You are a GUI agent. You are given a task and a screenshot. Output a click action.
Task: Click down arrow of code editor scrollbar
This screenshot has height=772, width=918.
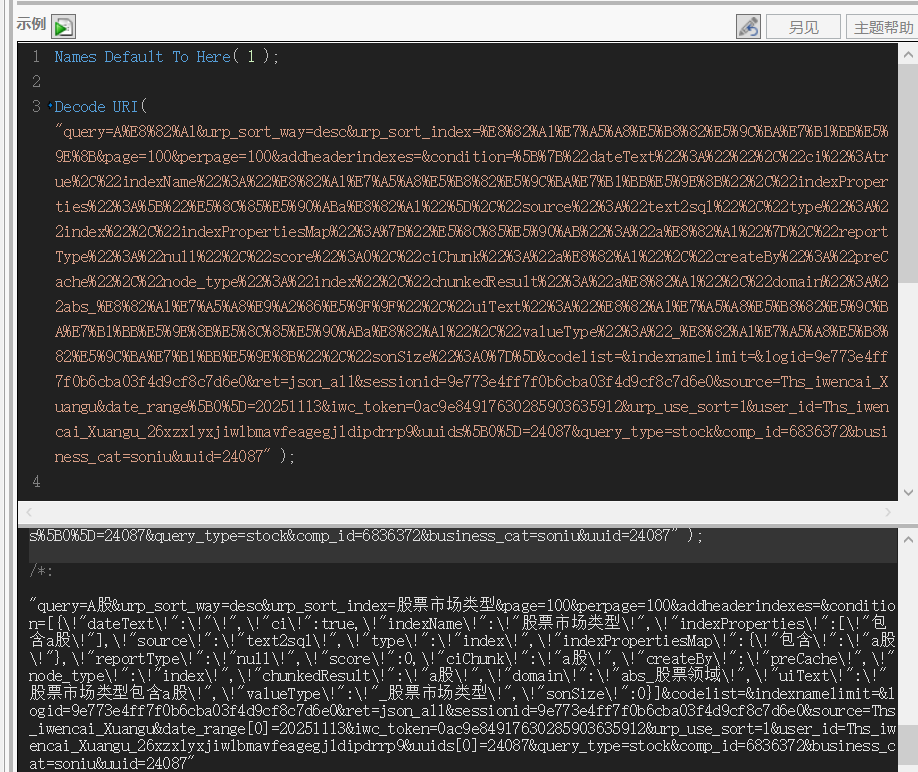click(908, 492)
